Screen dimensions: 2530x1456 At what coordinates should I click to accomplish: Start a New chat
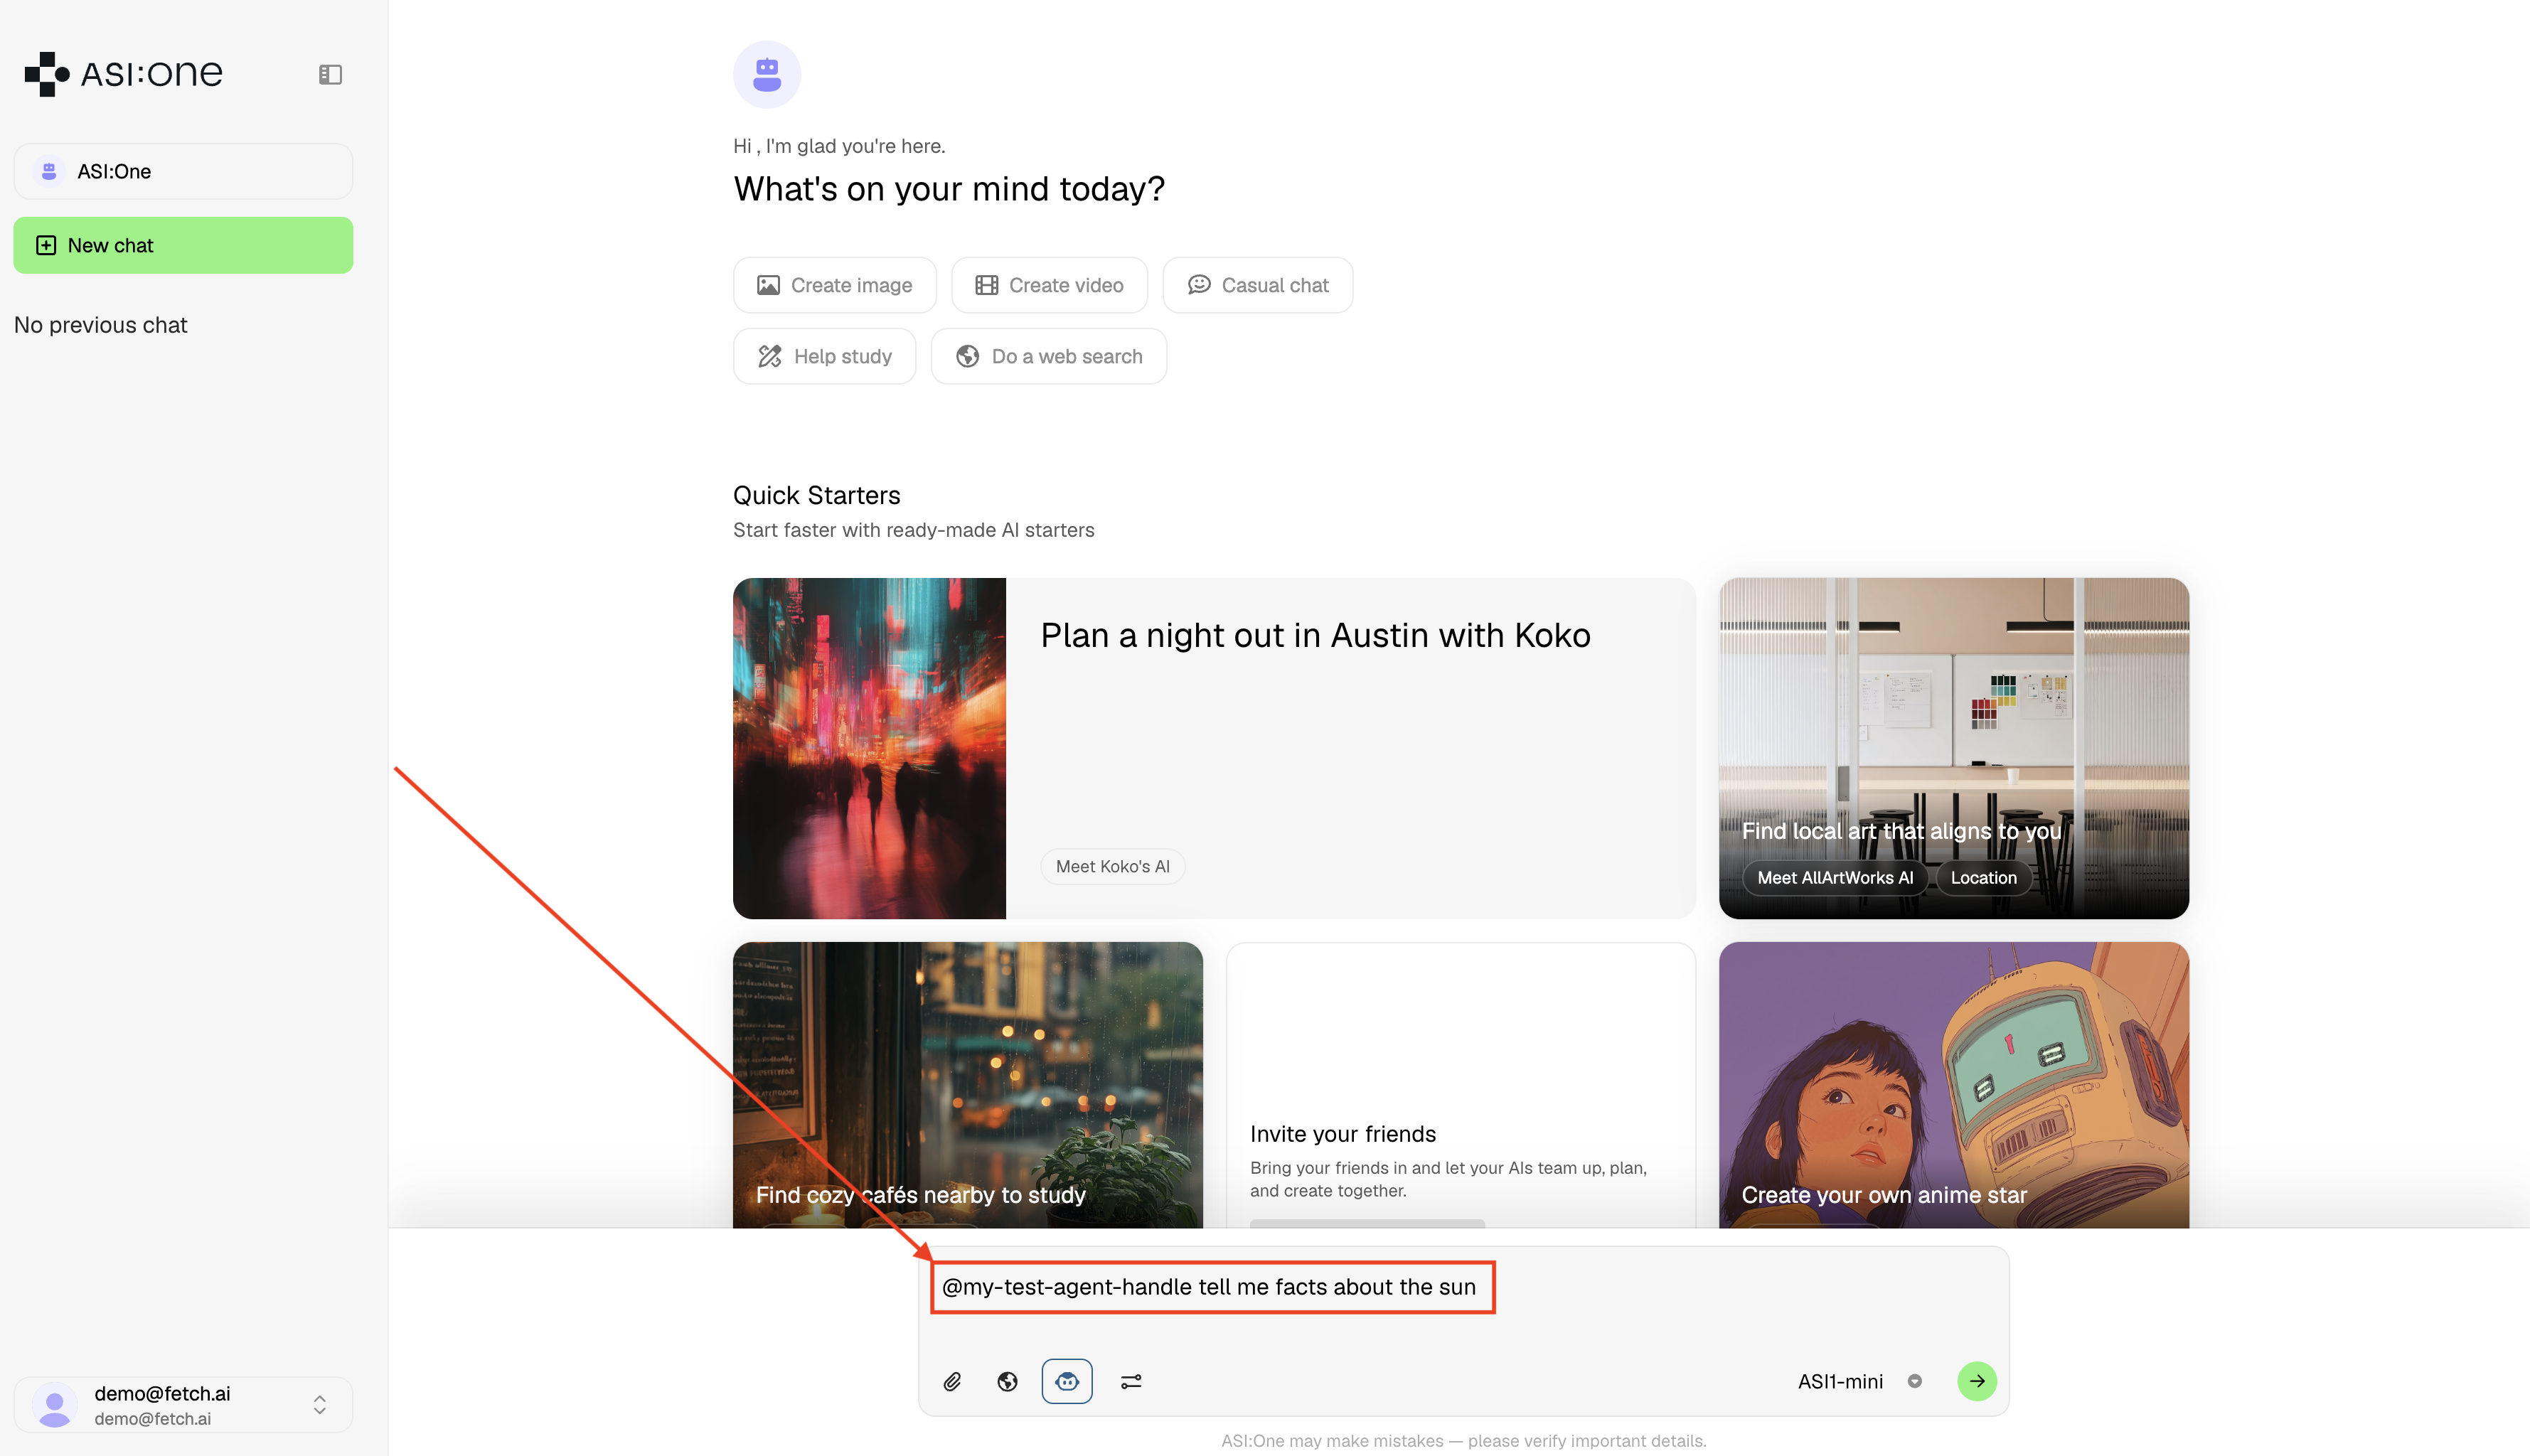pos(183,245)
